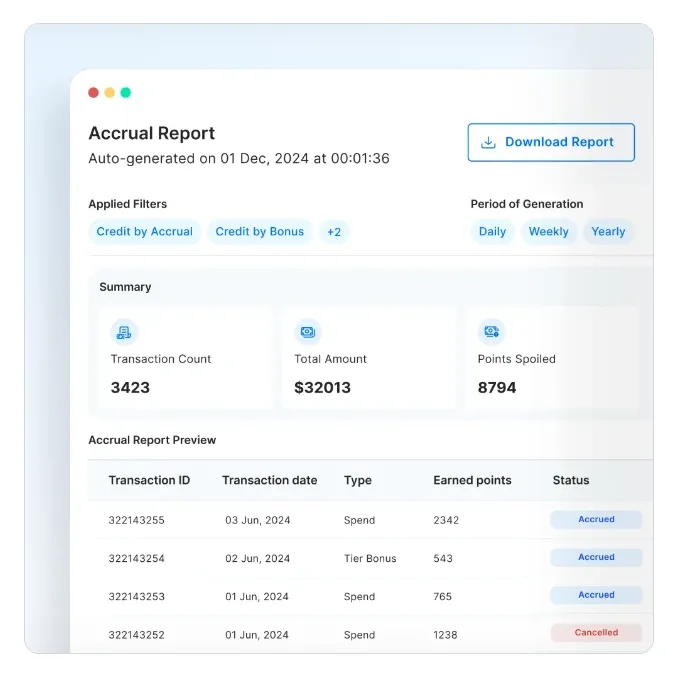Sort by Status column header

point(571,480)
